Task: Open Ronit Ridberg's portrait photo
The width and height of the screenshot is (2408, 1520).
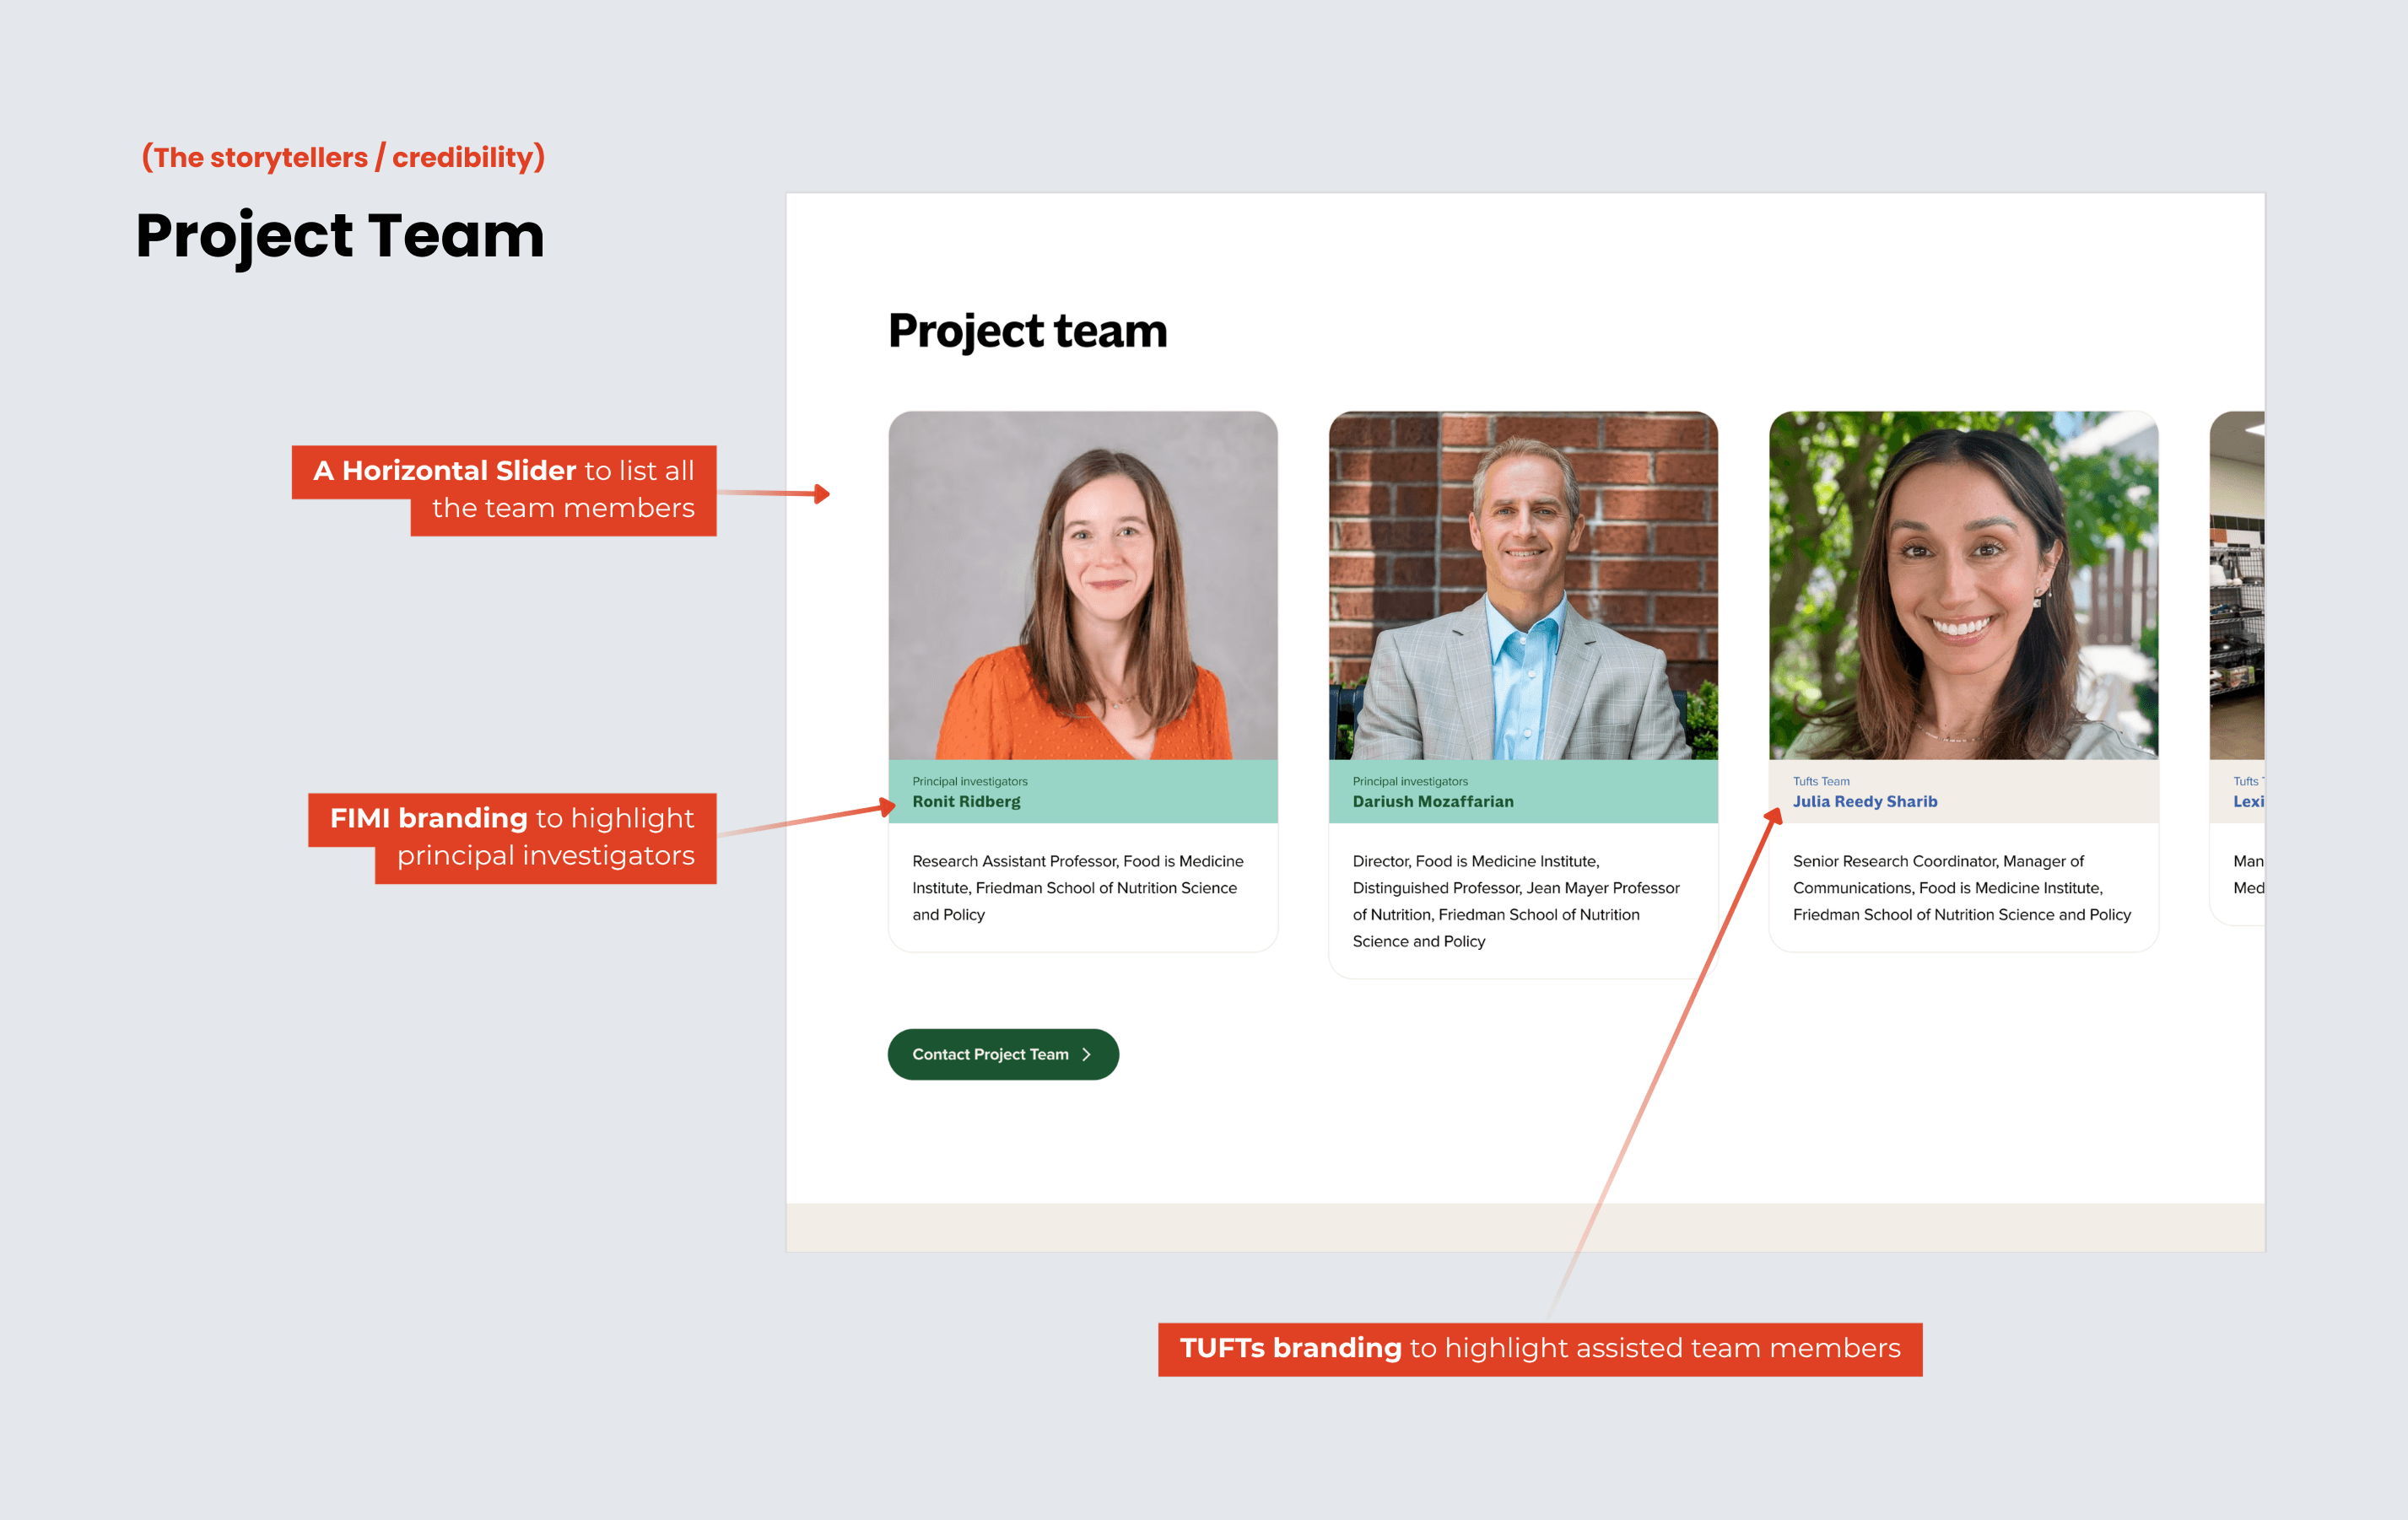Action: click(x=1083, y=585)
